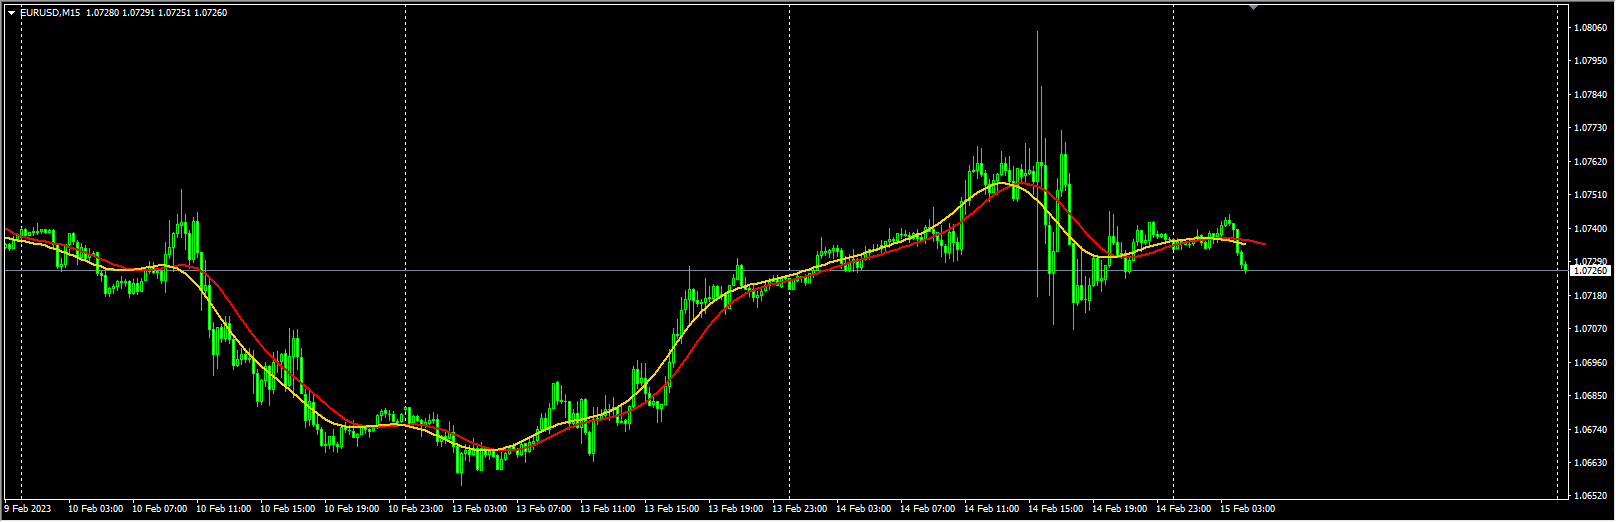
Task: Click the 10 Feb 03:00 time label
Action: point(96,509)
